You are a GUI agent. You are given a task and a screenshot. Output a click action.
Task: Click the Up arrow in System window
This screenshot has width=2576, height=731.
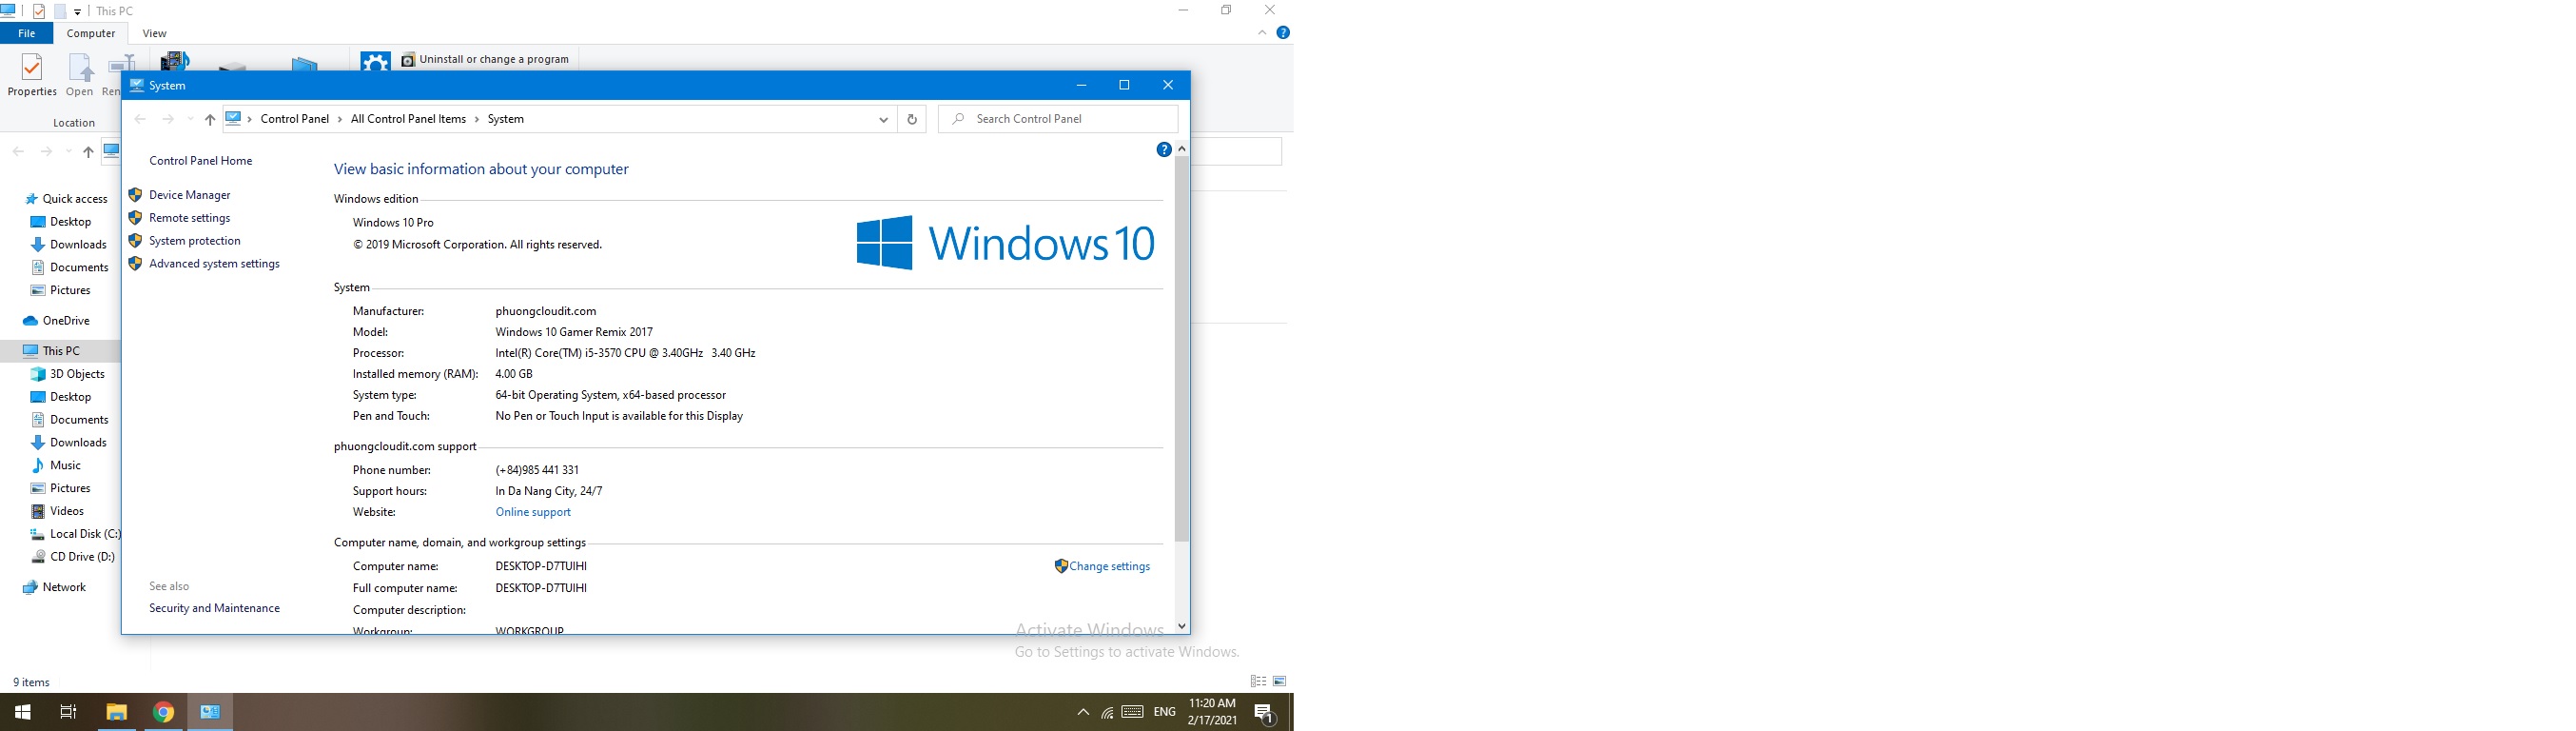click(x=210, y=119)
